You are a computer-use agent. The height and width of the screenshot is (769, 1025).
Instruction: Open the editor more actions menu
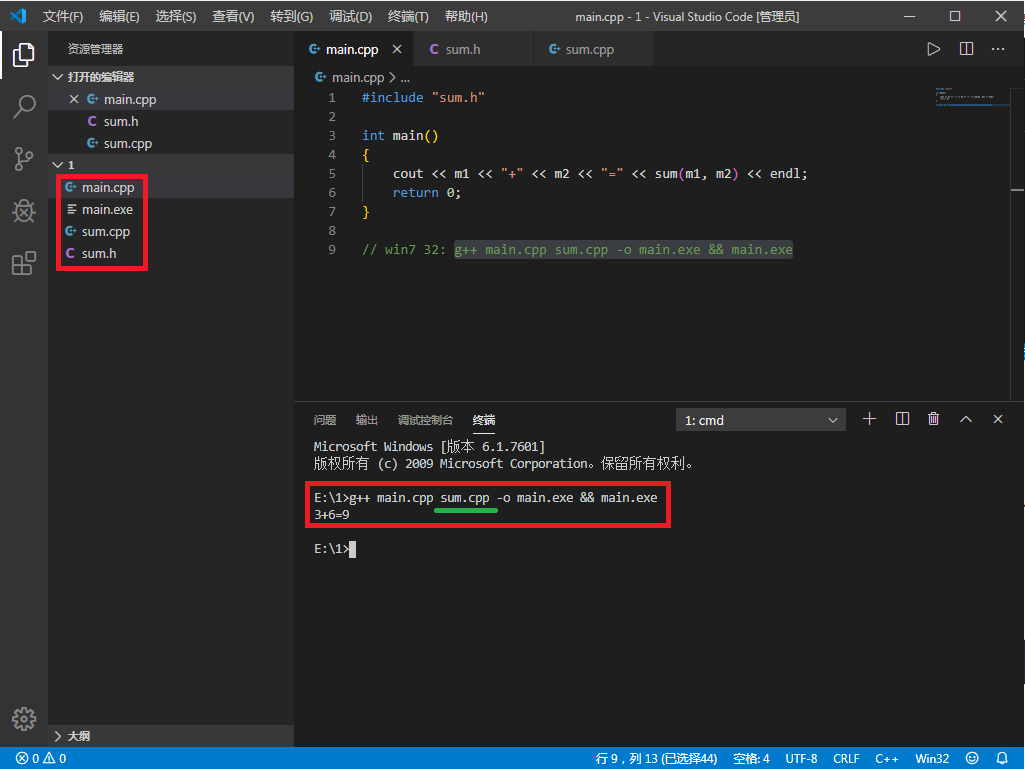point(997,48)
